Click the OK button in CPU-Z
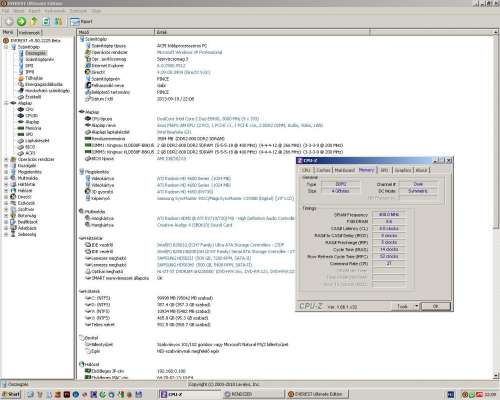 pyautogui.click(x=436, y=306)
